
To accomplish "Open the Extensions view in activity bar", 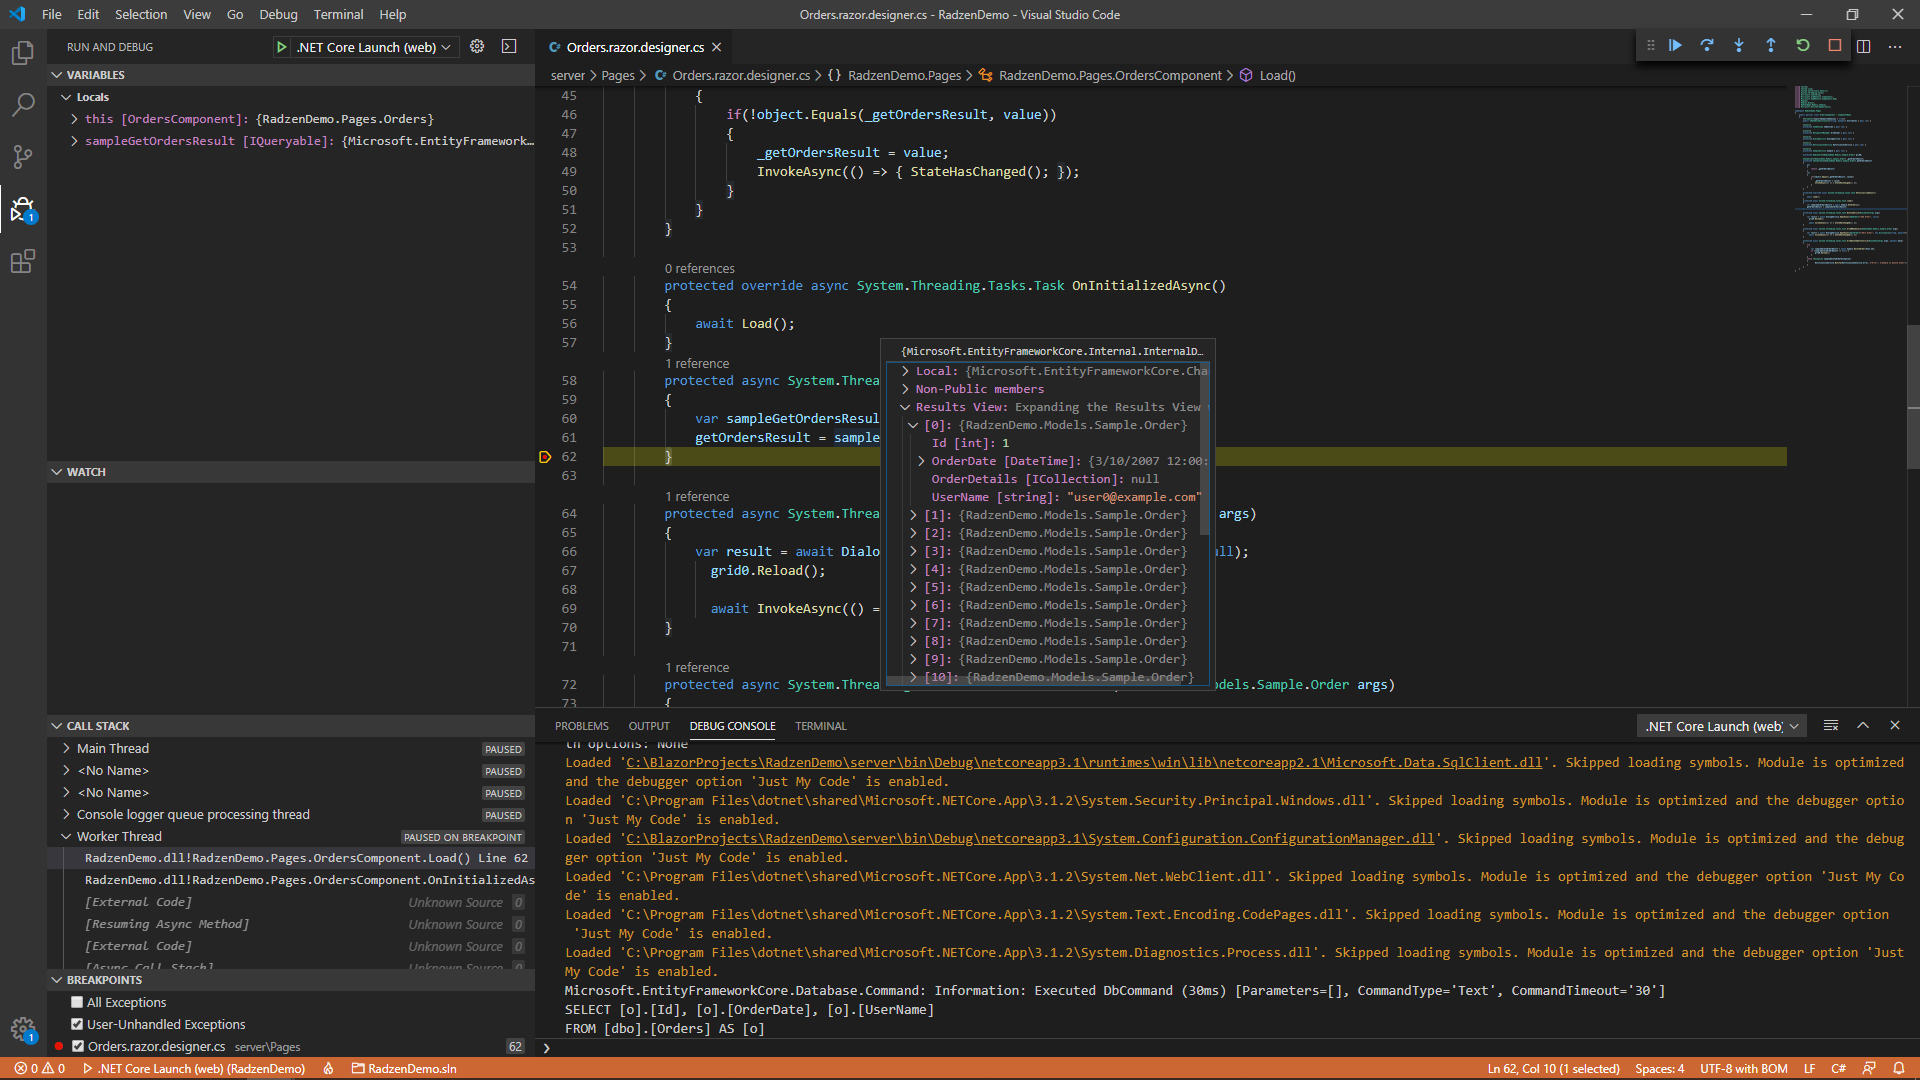I will pos(22,262).
